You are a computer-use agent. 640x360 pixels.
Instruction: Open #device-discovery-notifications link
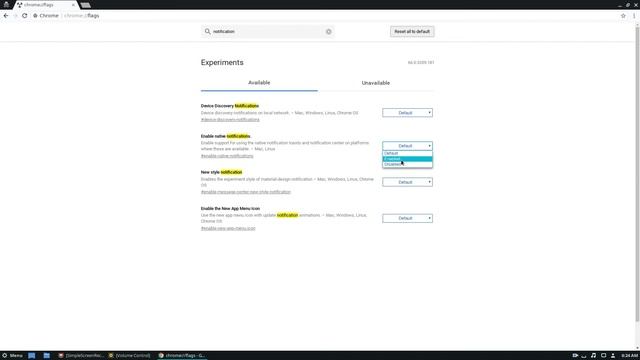pyautogui.click(x=230, y=120)
